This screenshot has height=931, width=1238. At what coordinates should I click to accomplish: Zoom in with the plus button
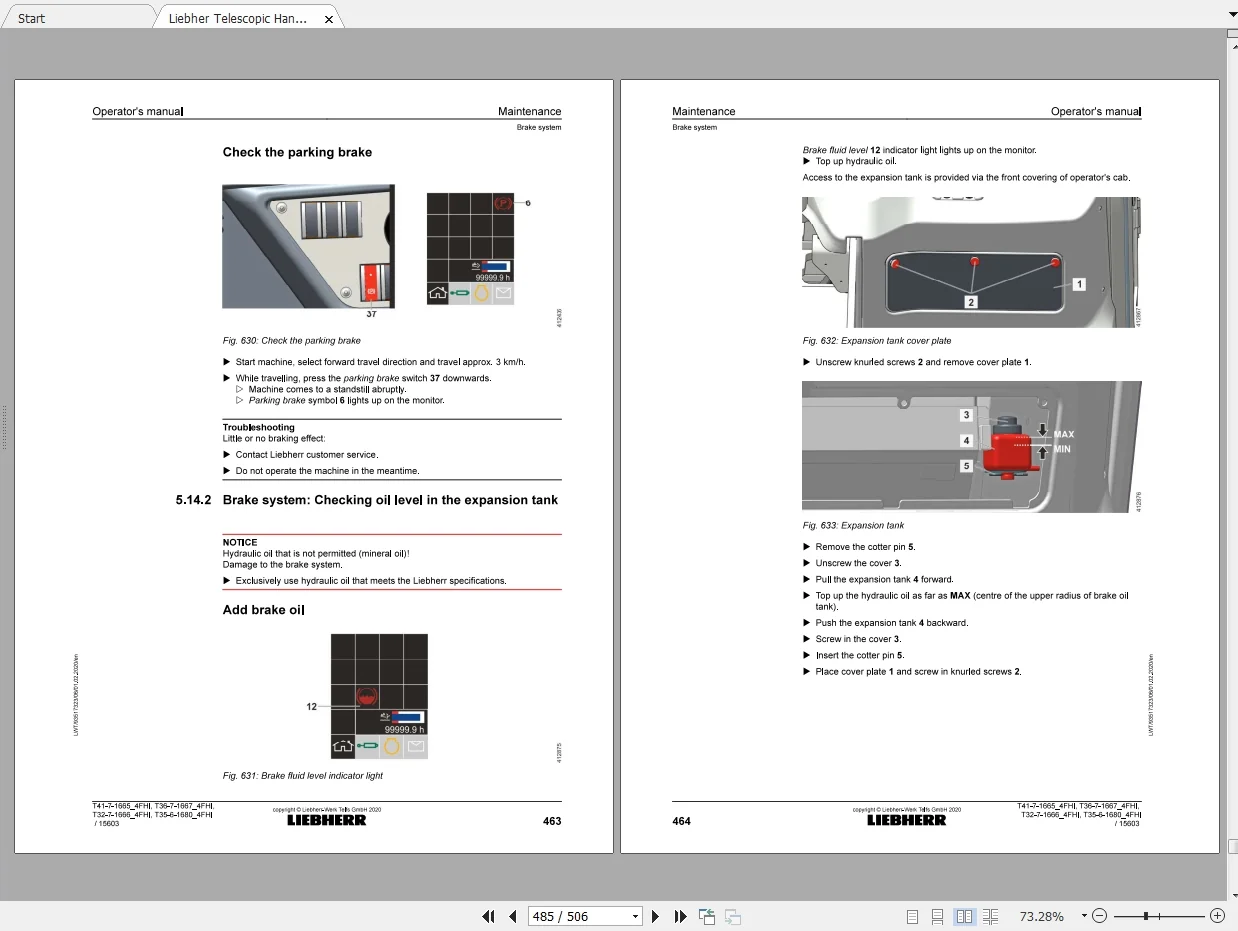tap(1217, 916)
